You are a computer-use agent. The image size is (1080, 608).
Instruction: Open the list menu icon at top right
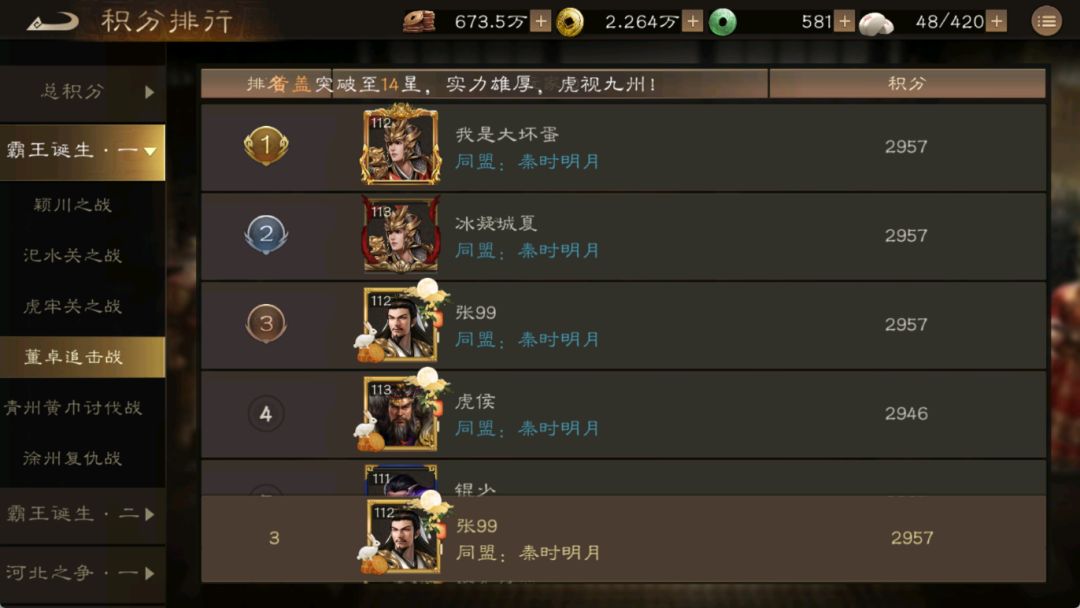1046,22
